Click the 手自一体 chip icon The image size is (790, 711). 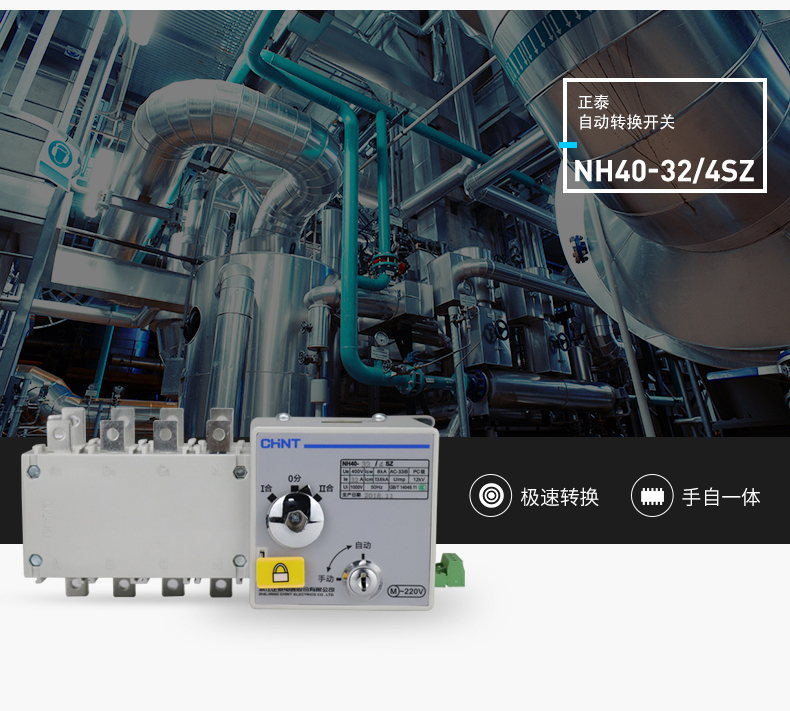652,496
